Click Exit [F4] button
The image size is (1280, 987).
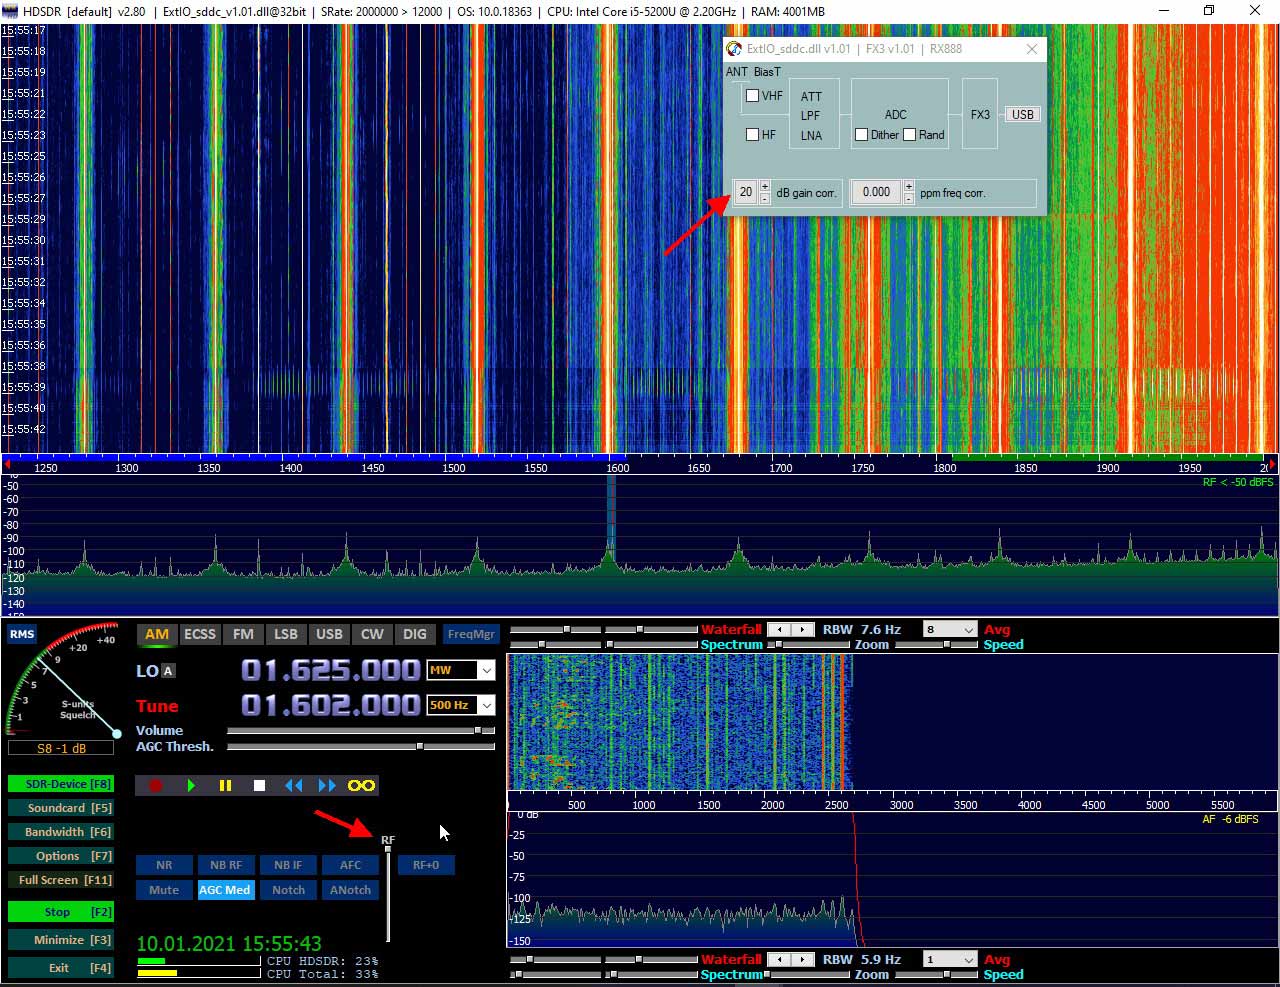tap(60, 968)
